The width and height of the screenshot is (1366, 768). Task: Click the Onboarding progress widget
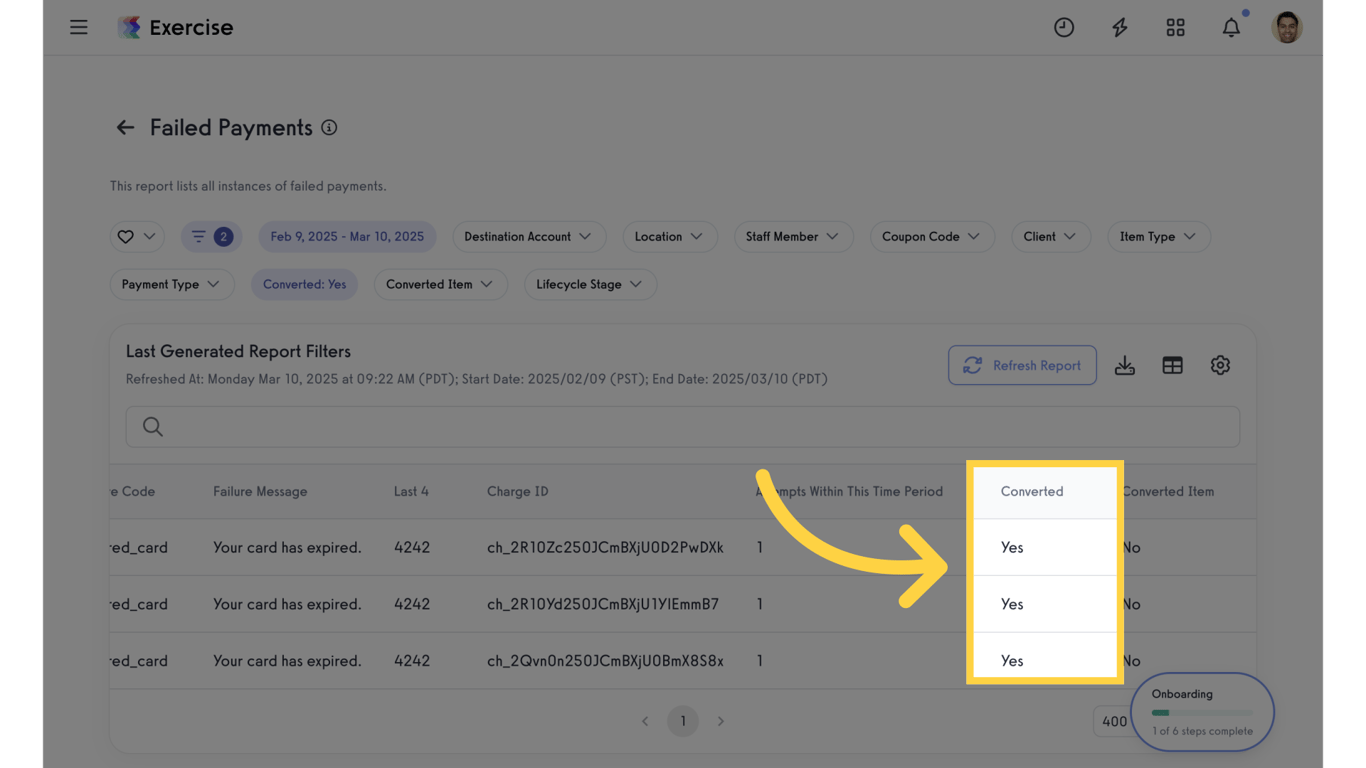(1202, 711)
